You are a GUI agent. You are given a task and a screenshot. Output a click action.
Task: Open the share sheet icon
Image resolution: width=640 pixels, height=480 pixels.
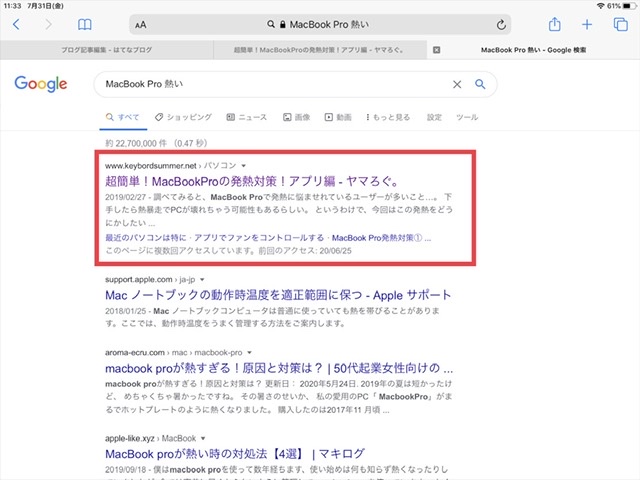point(554,24)
